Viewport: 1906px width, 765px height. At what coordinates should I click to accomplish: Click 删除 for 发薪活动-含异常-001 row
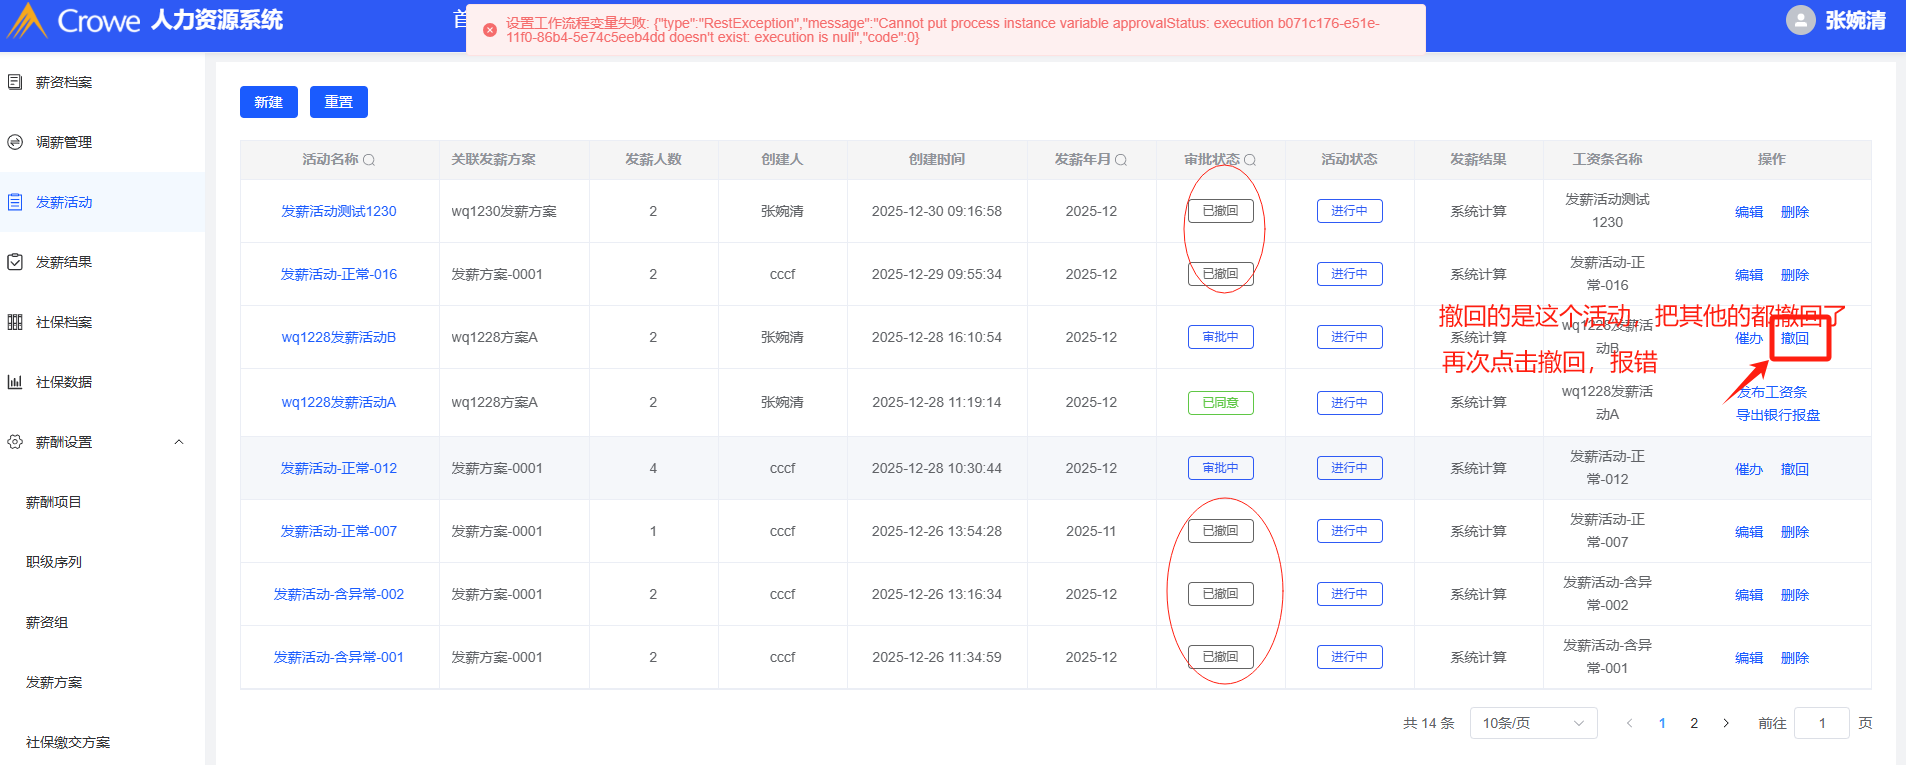1795,658
